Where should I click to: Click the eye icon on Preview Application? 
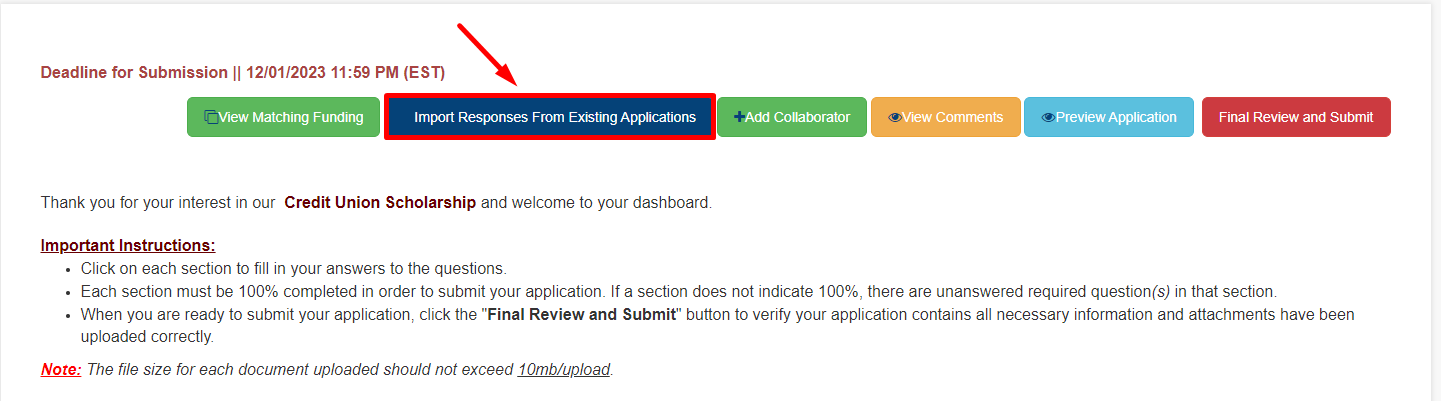1048,117
